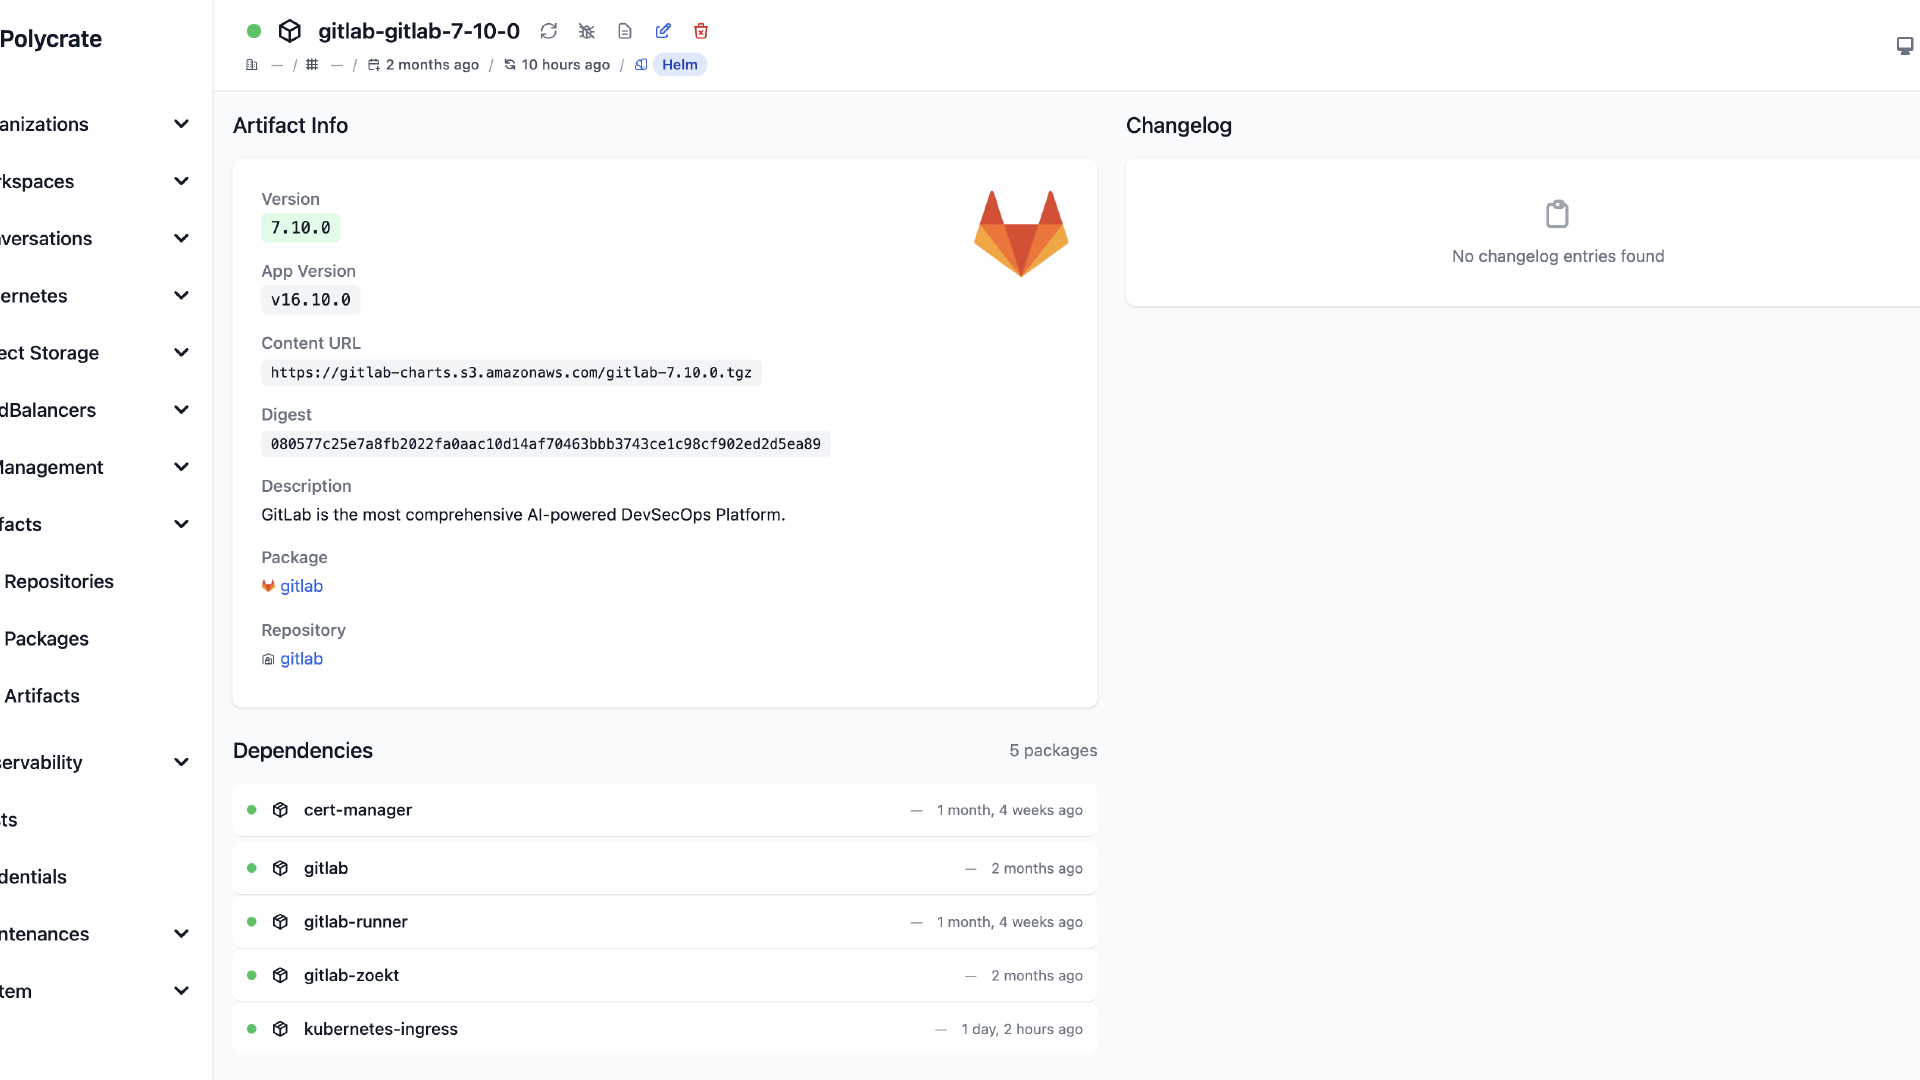
Task: Open the cert-manager dependency row
Action: [x=358, y=810]
